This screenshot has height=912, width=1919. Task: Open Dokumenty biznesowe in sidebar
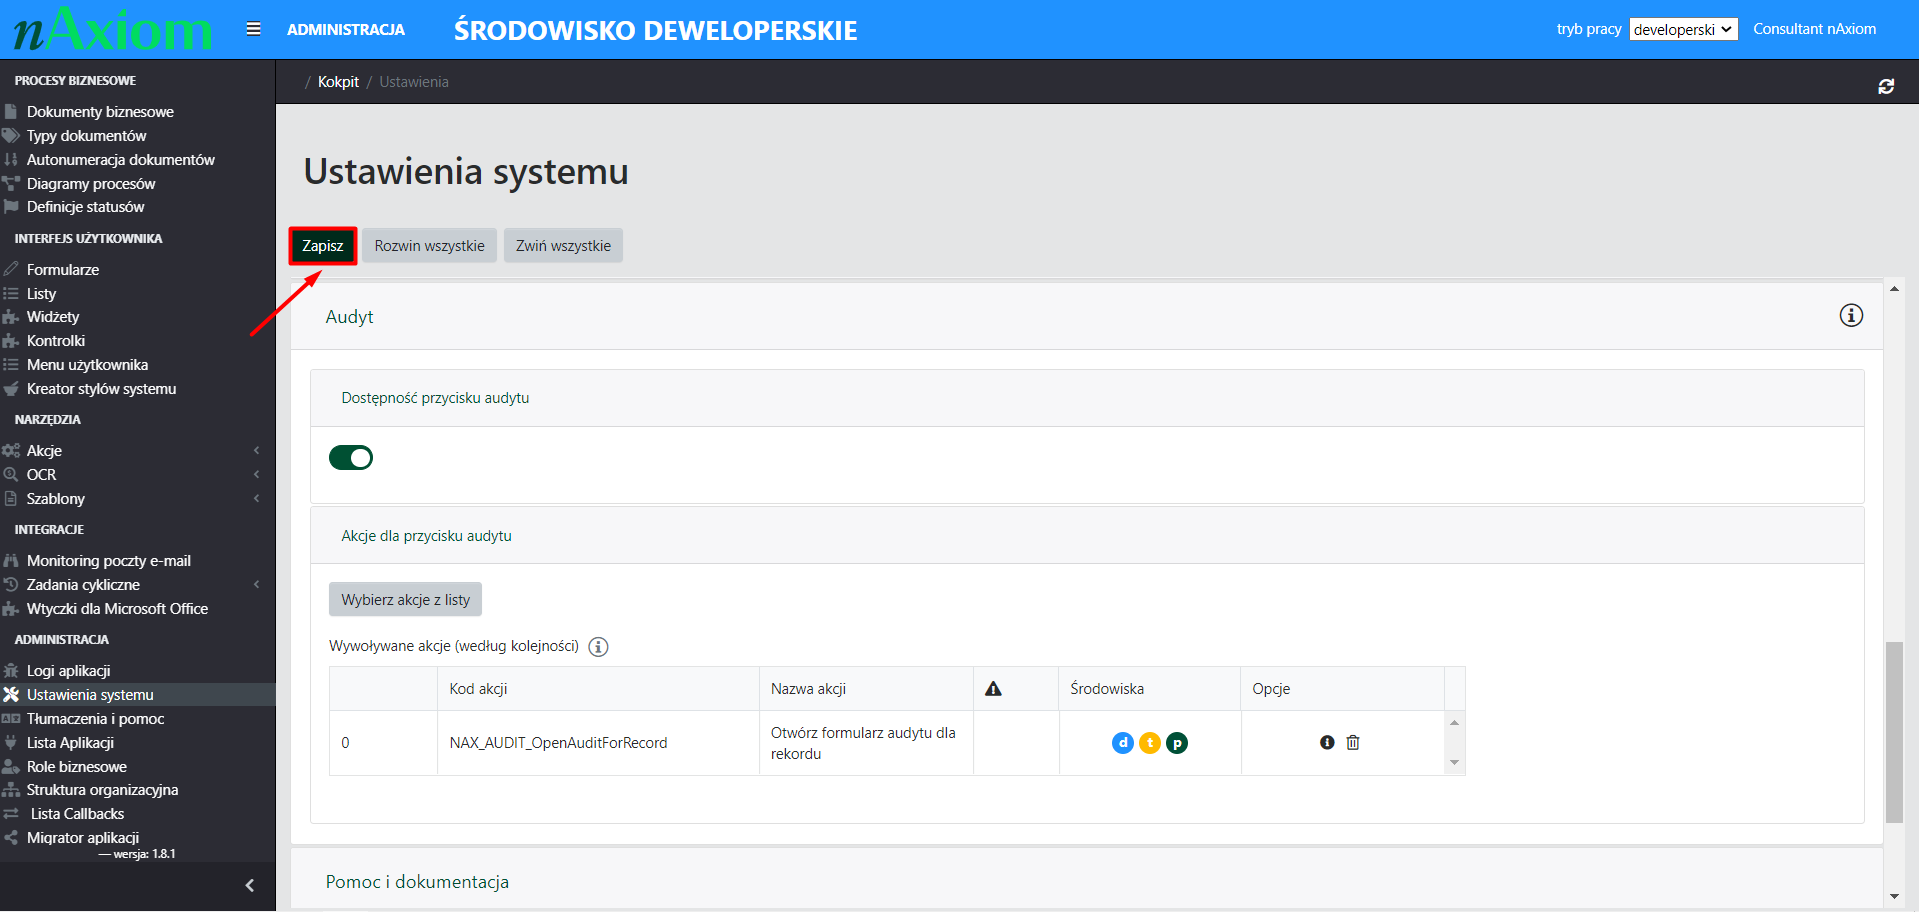[x=100, y=112]
